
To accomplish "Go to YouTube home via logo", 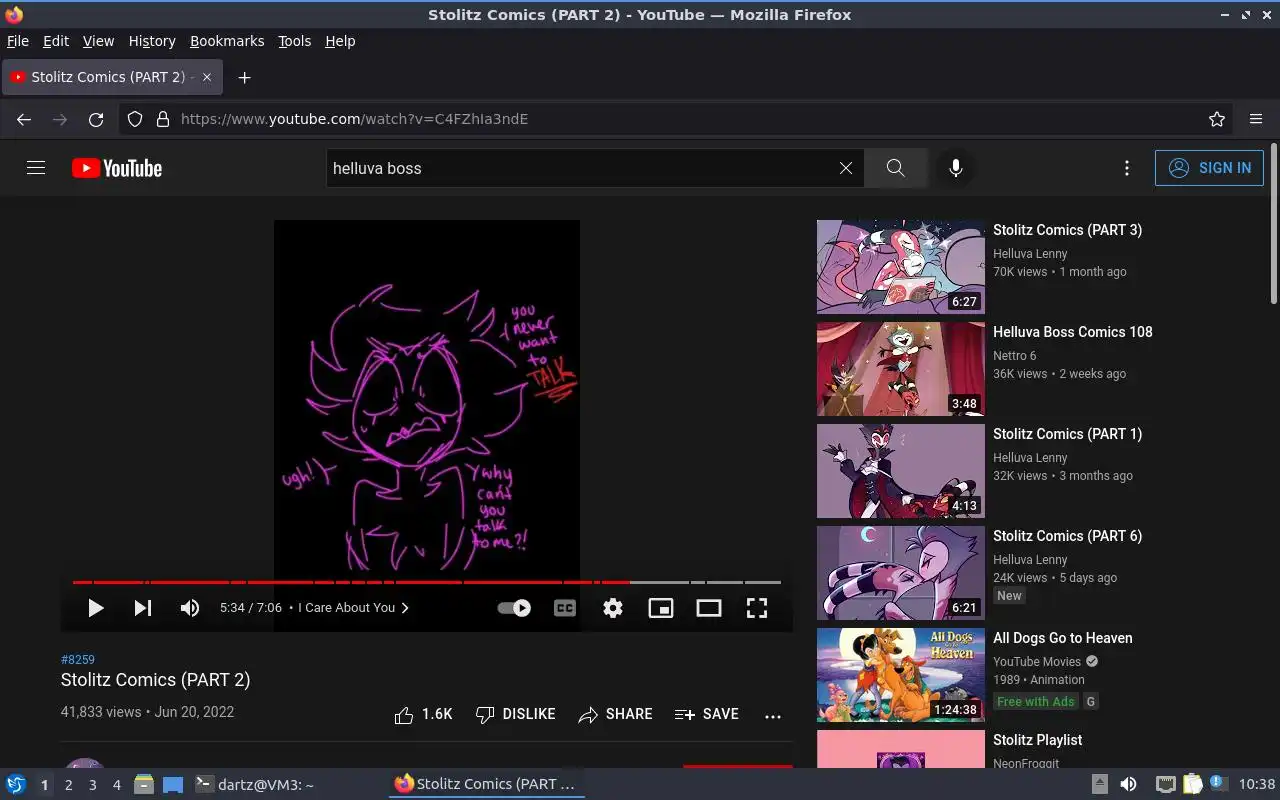I will 117,168.
